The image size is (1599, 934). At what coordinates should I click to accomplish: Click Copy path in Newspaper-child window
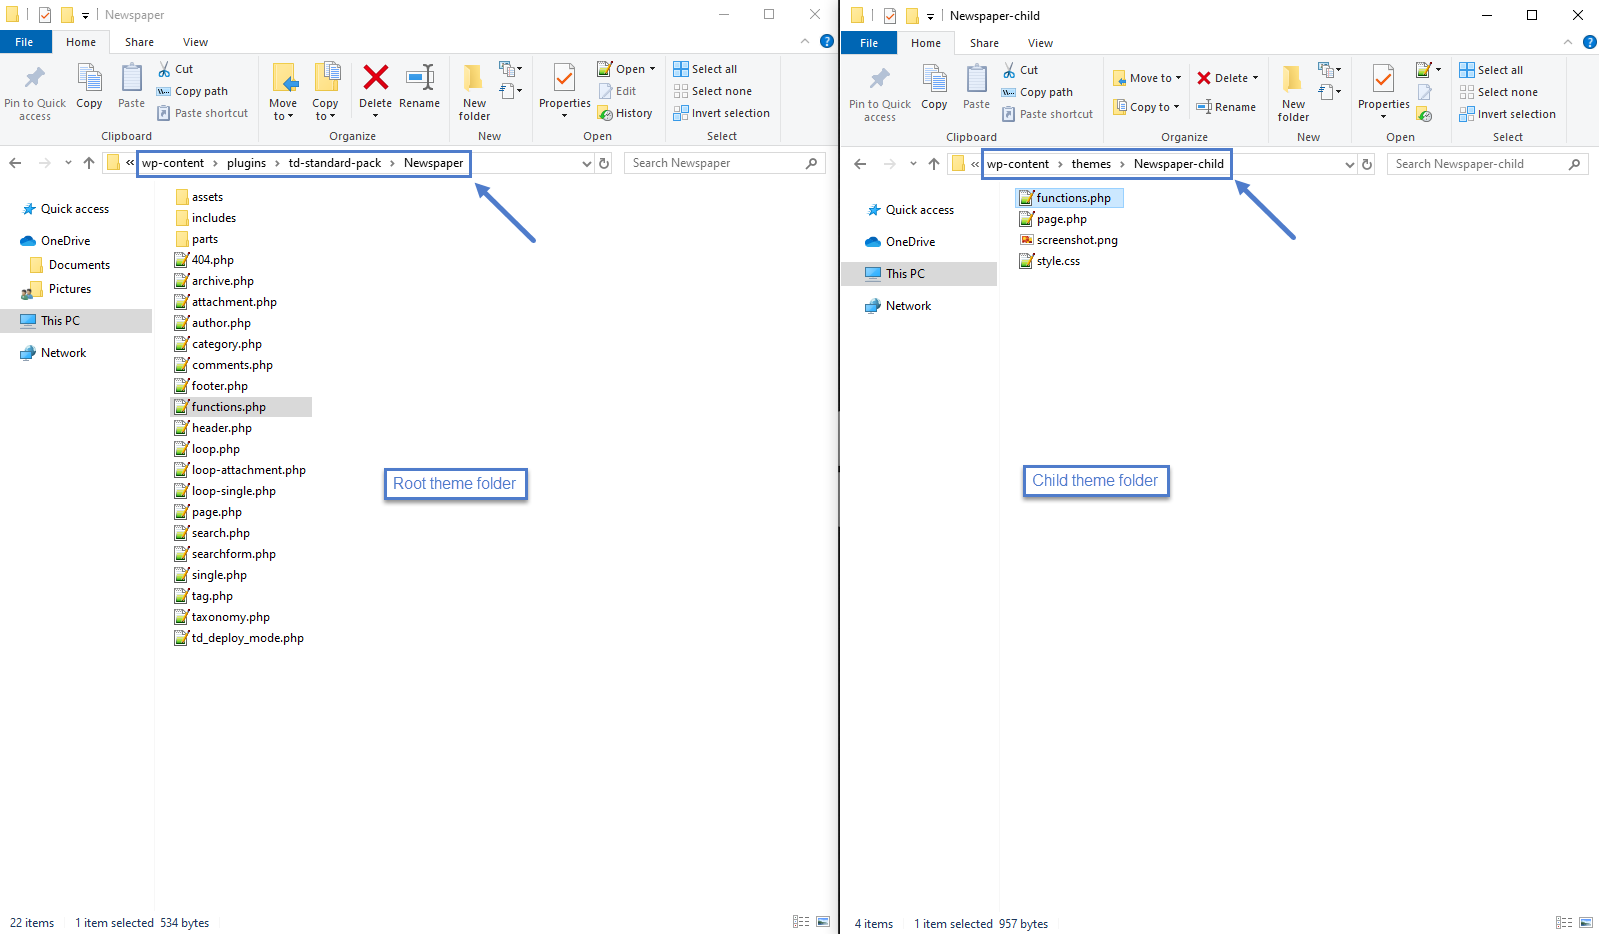(x=1038, y=92)
